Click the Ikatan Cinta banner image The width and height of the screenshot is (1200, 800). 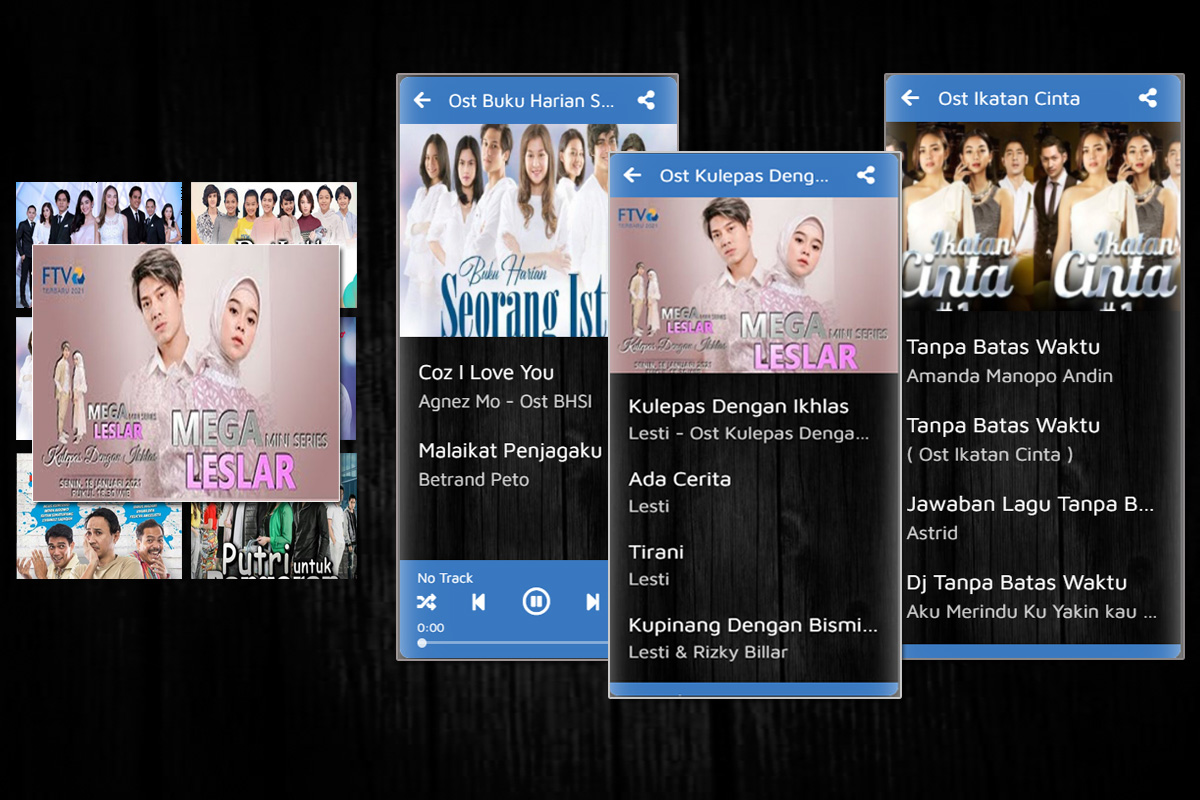(x=1034, y=216)
